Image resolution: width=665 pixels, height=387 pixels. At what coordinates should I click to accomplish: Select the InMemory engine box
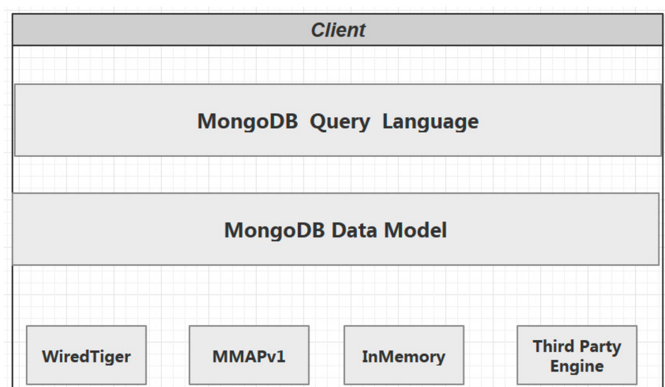click(x=404, y=355)
